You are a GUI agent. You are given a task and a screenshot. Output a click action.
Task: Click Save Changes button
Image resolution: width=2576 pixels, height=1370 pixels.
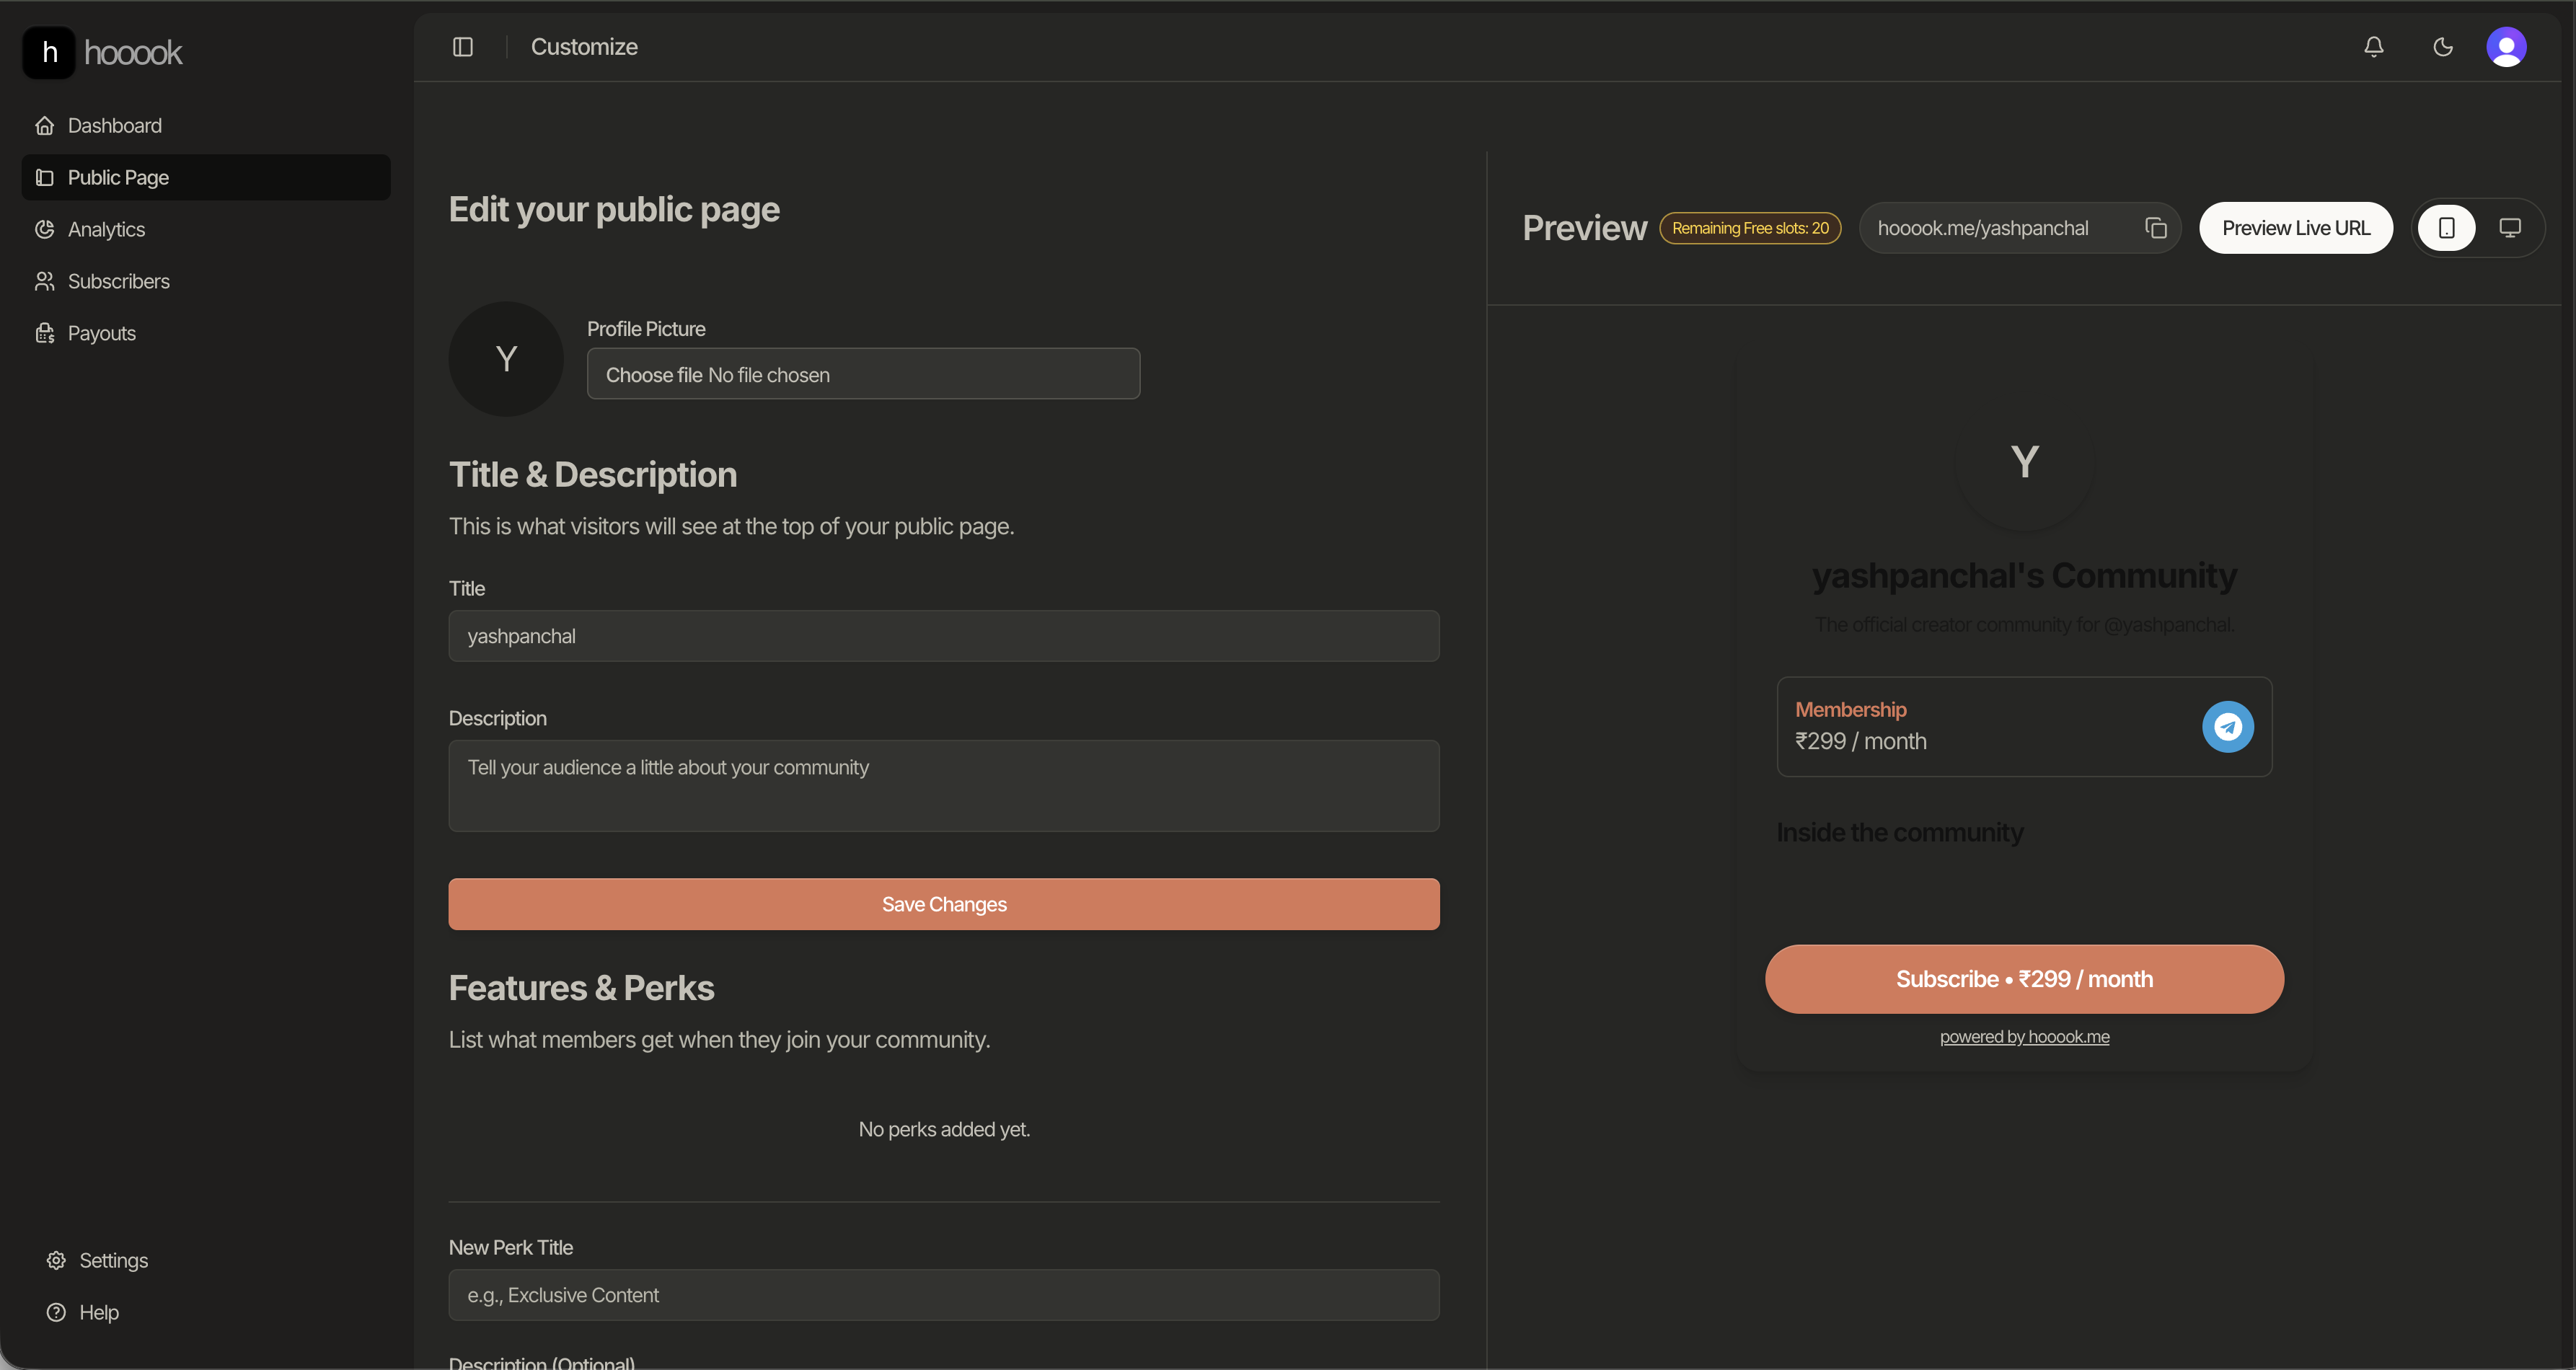(943, 904)
